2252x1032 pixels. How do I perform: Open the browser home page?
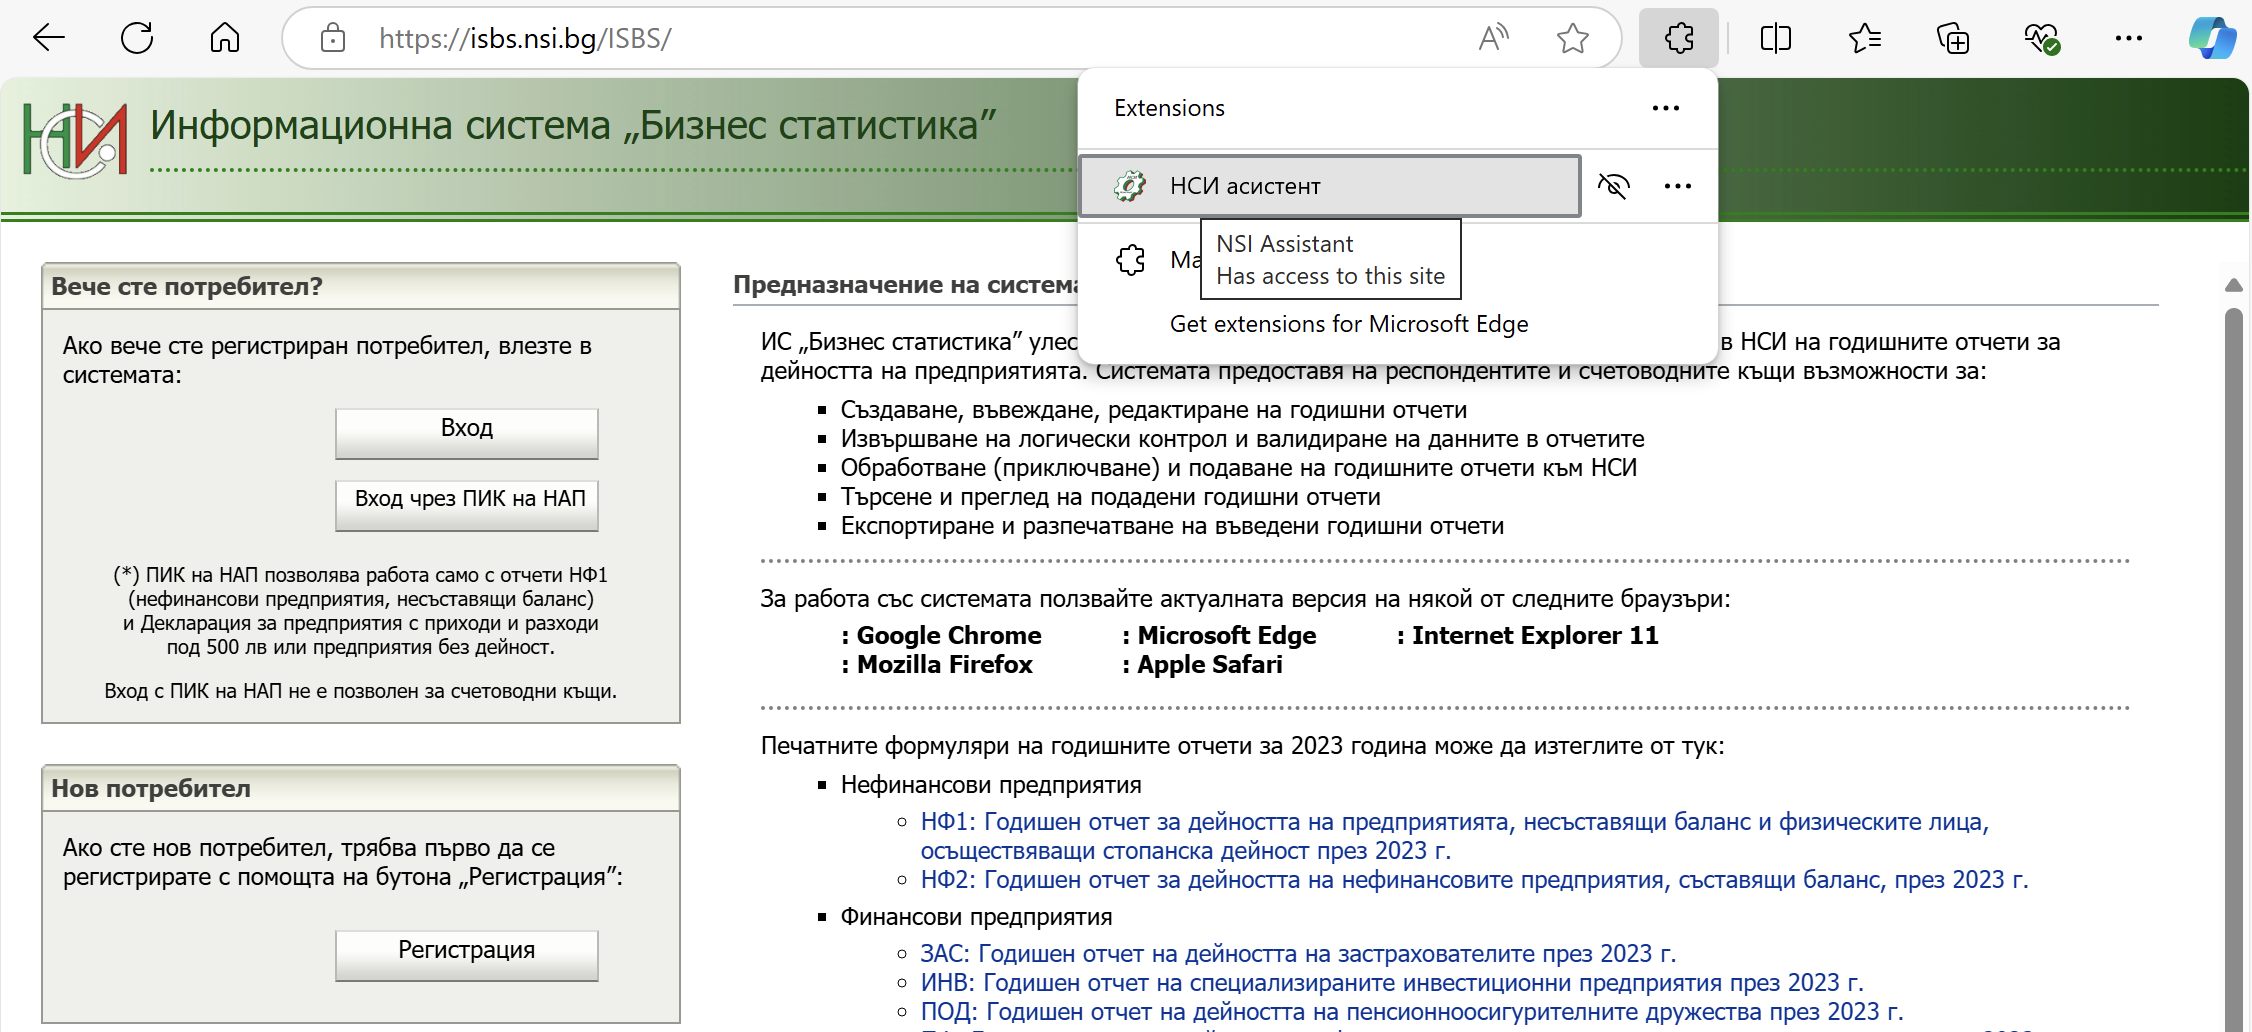[x=225, y=39]
